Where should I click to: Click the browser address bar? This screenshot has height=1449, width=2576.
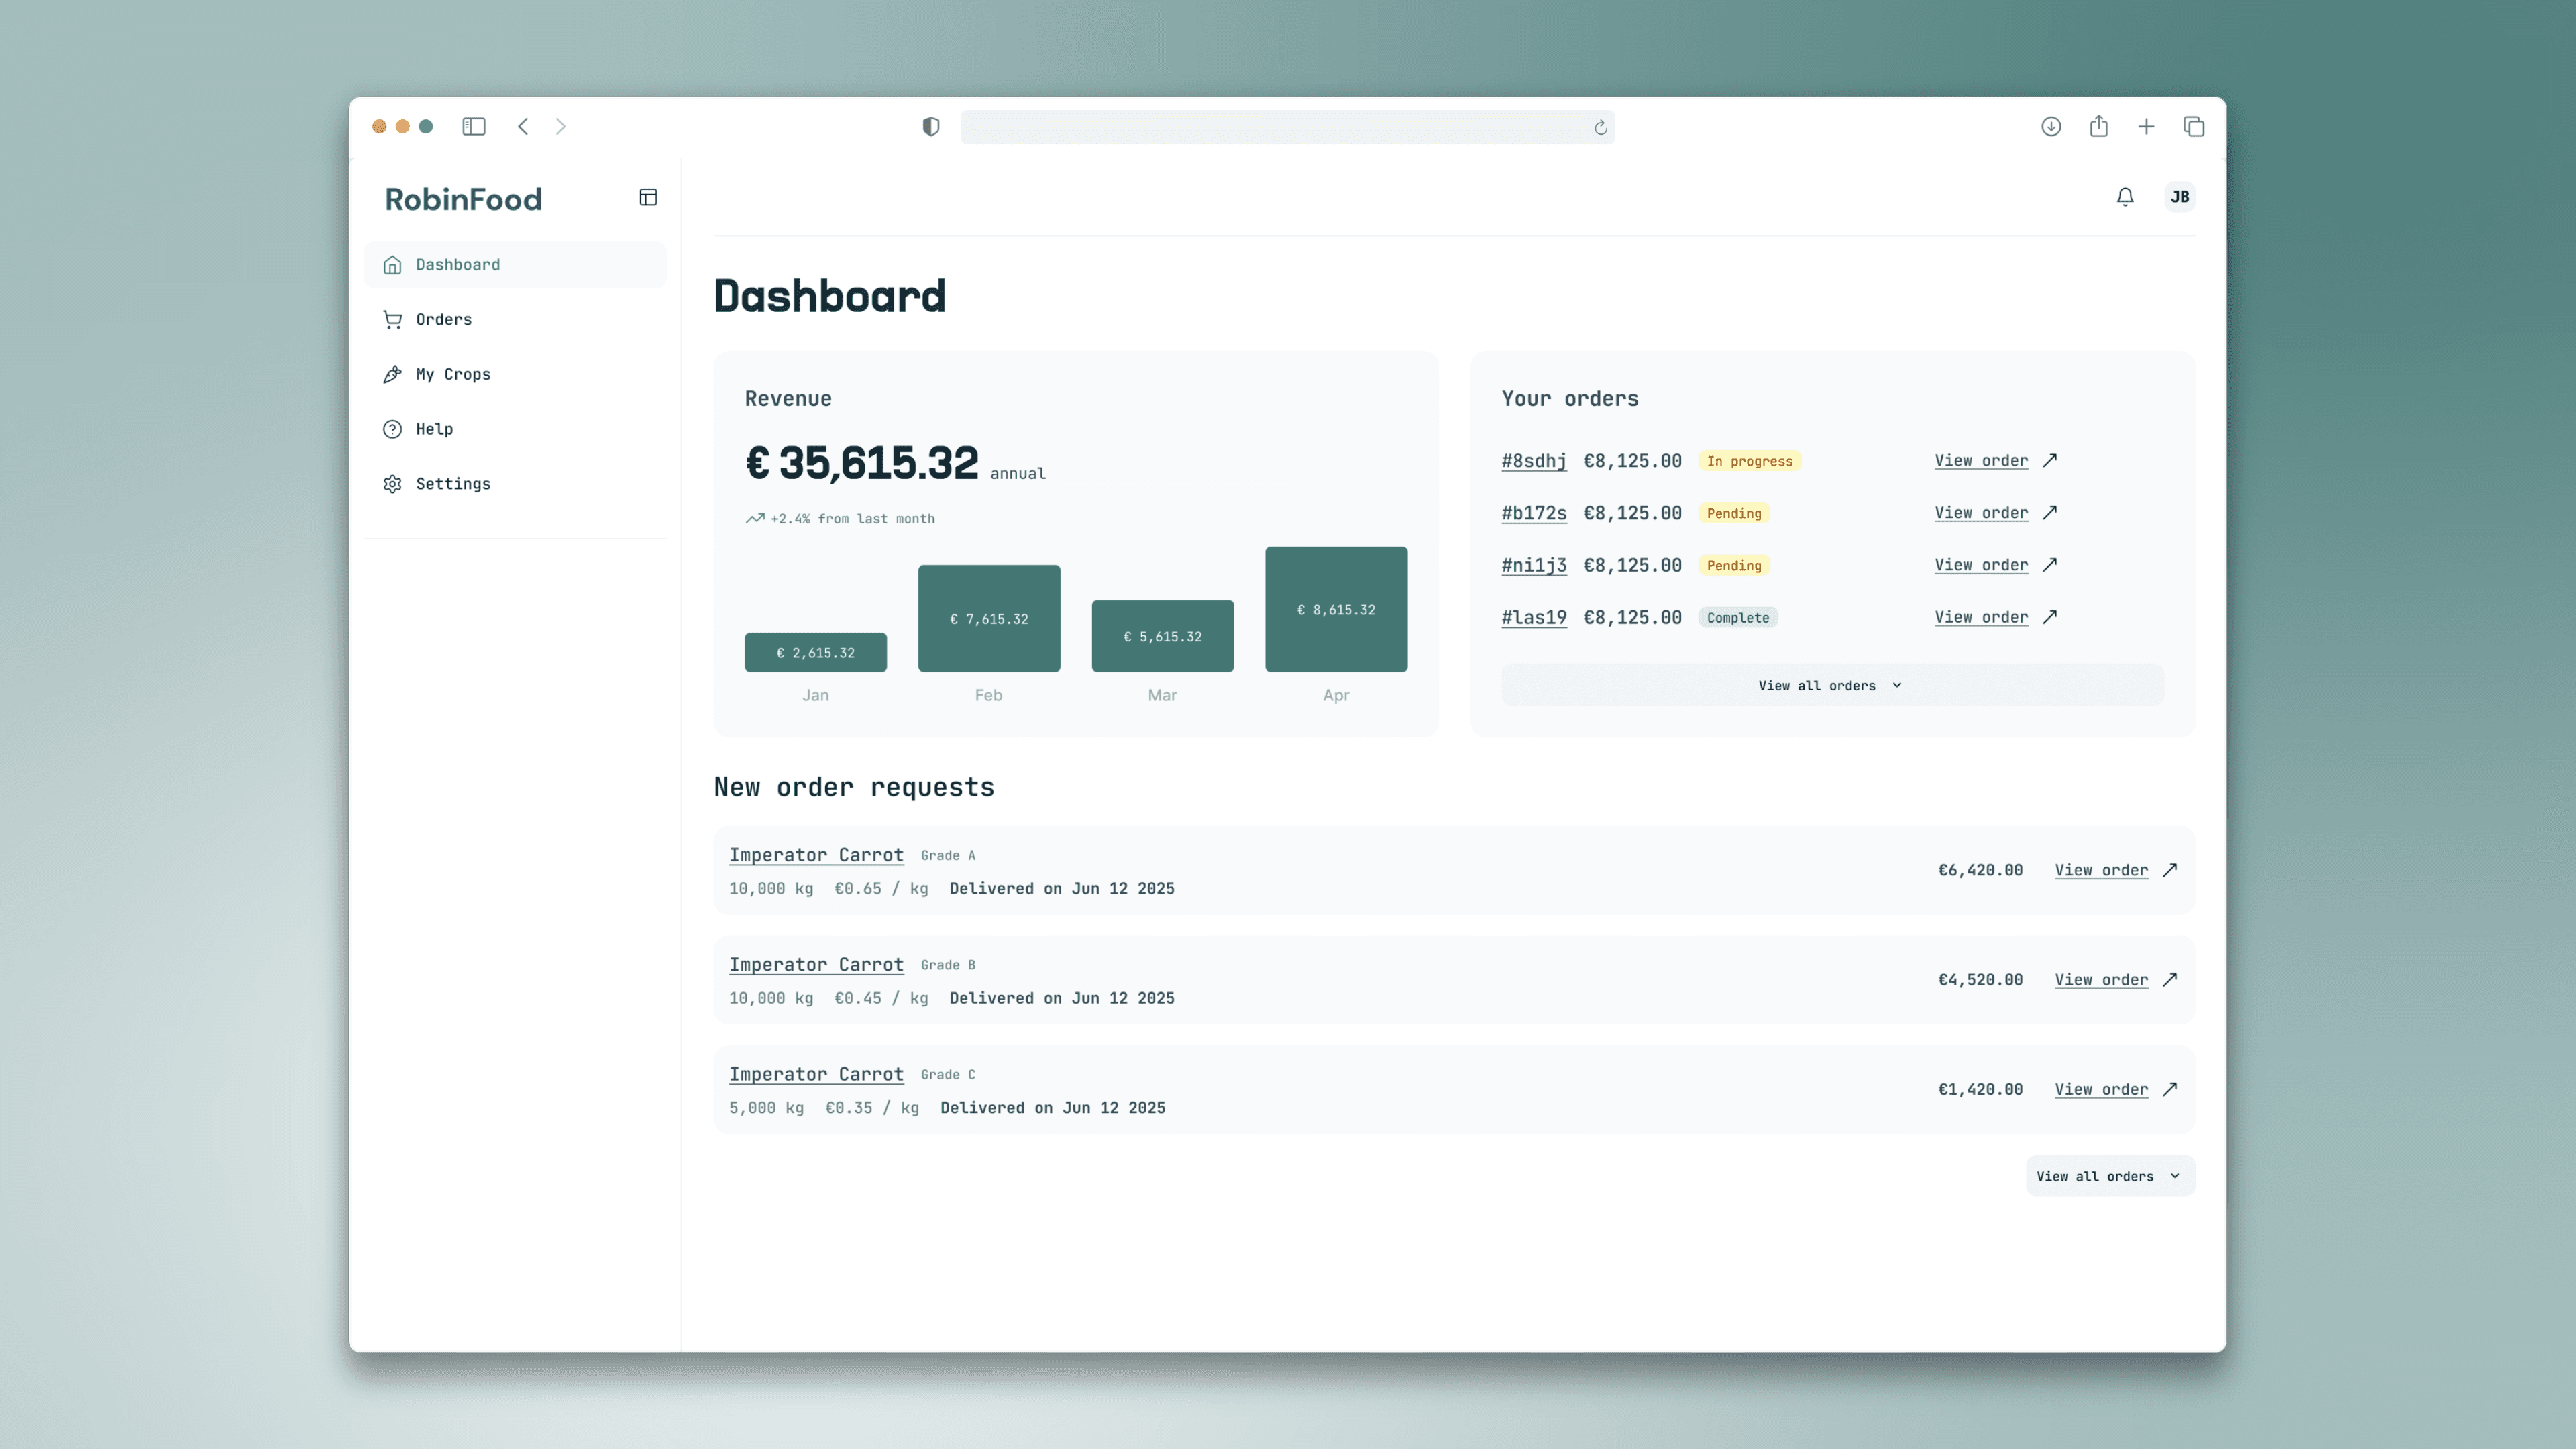tap(1287, 127)
